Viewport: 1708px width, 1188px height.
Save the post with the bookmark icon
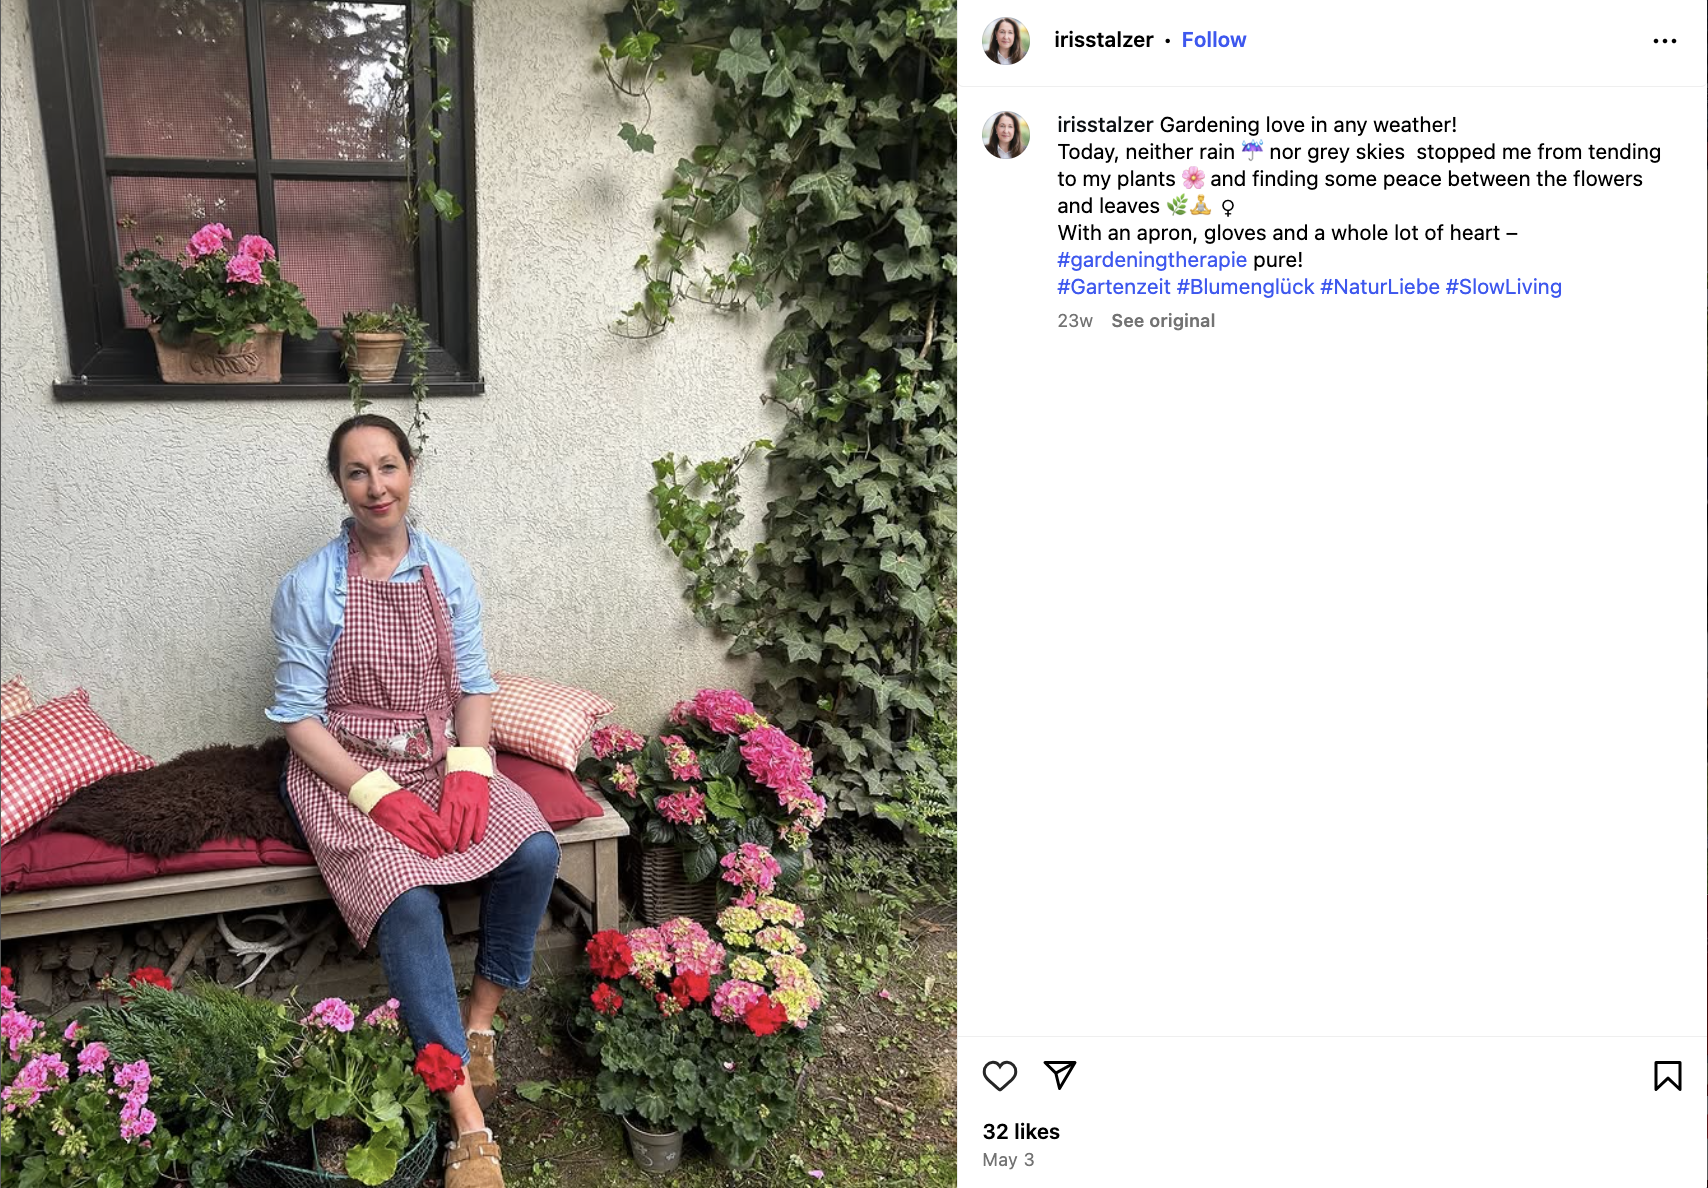[x=1667, y=1076]
